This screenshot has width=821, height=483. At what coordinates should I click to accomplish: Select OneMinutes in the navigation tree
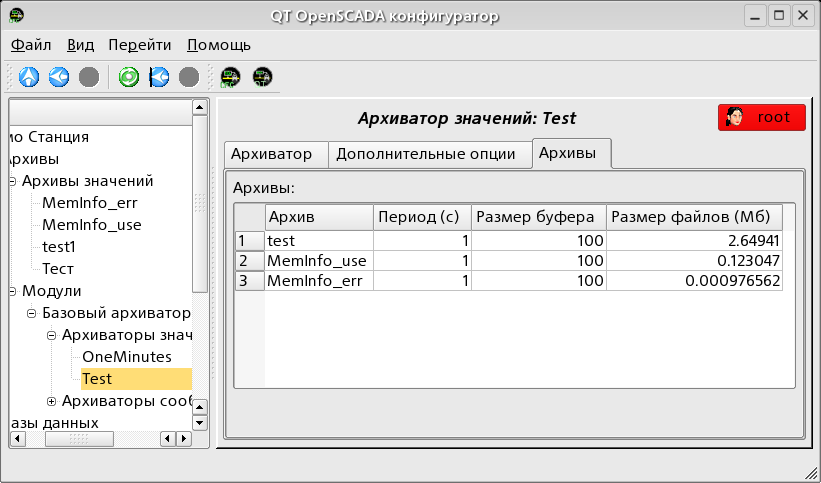pyautogui.click(x=127, y=357)
